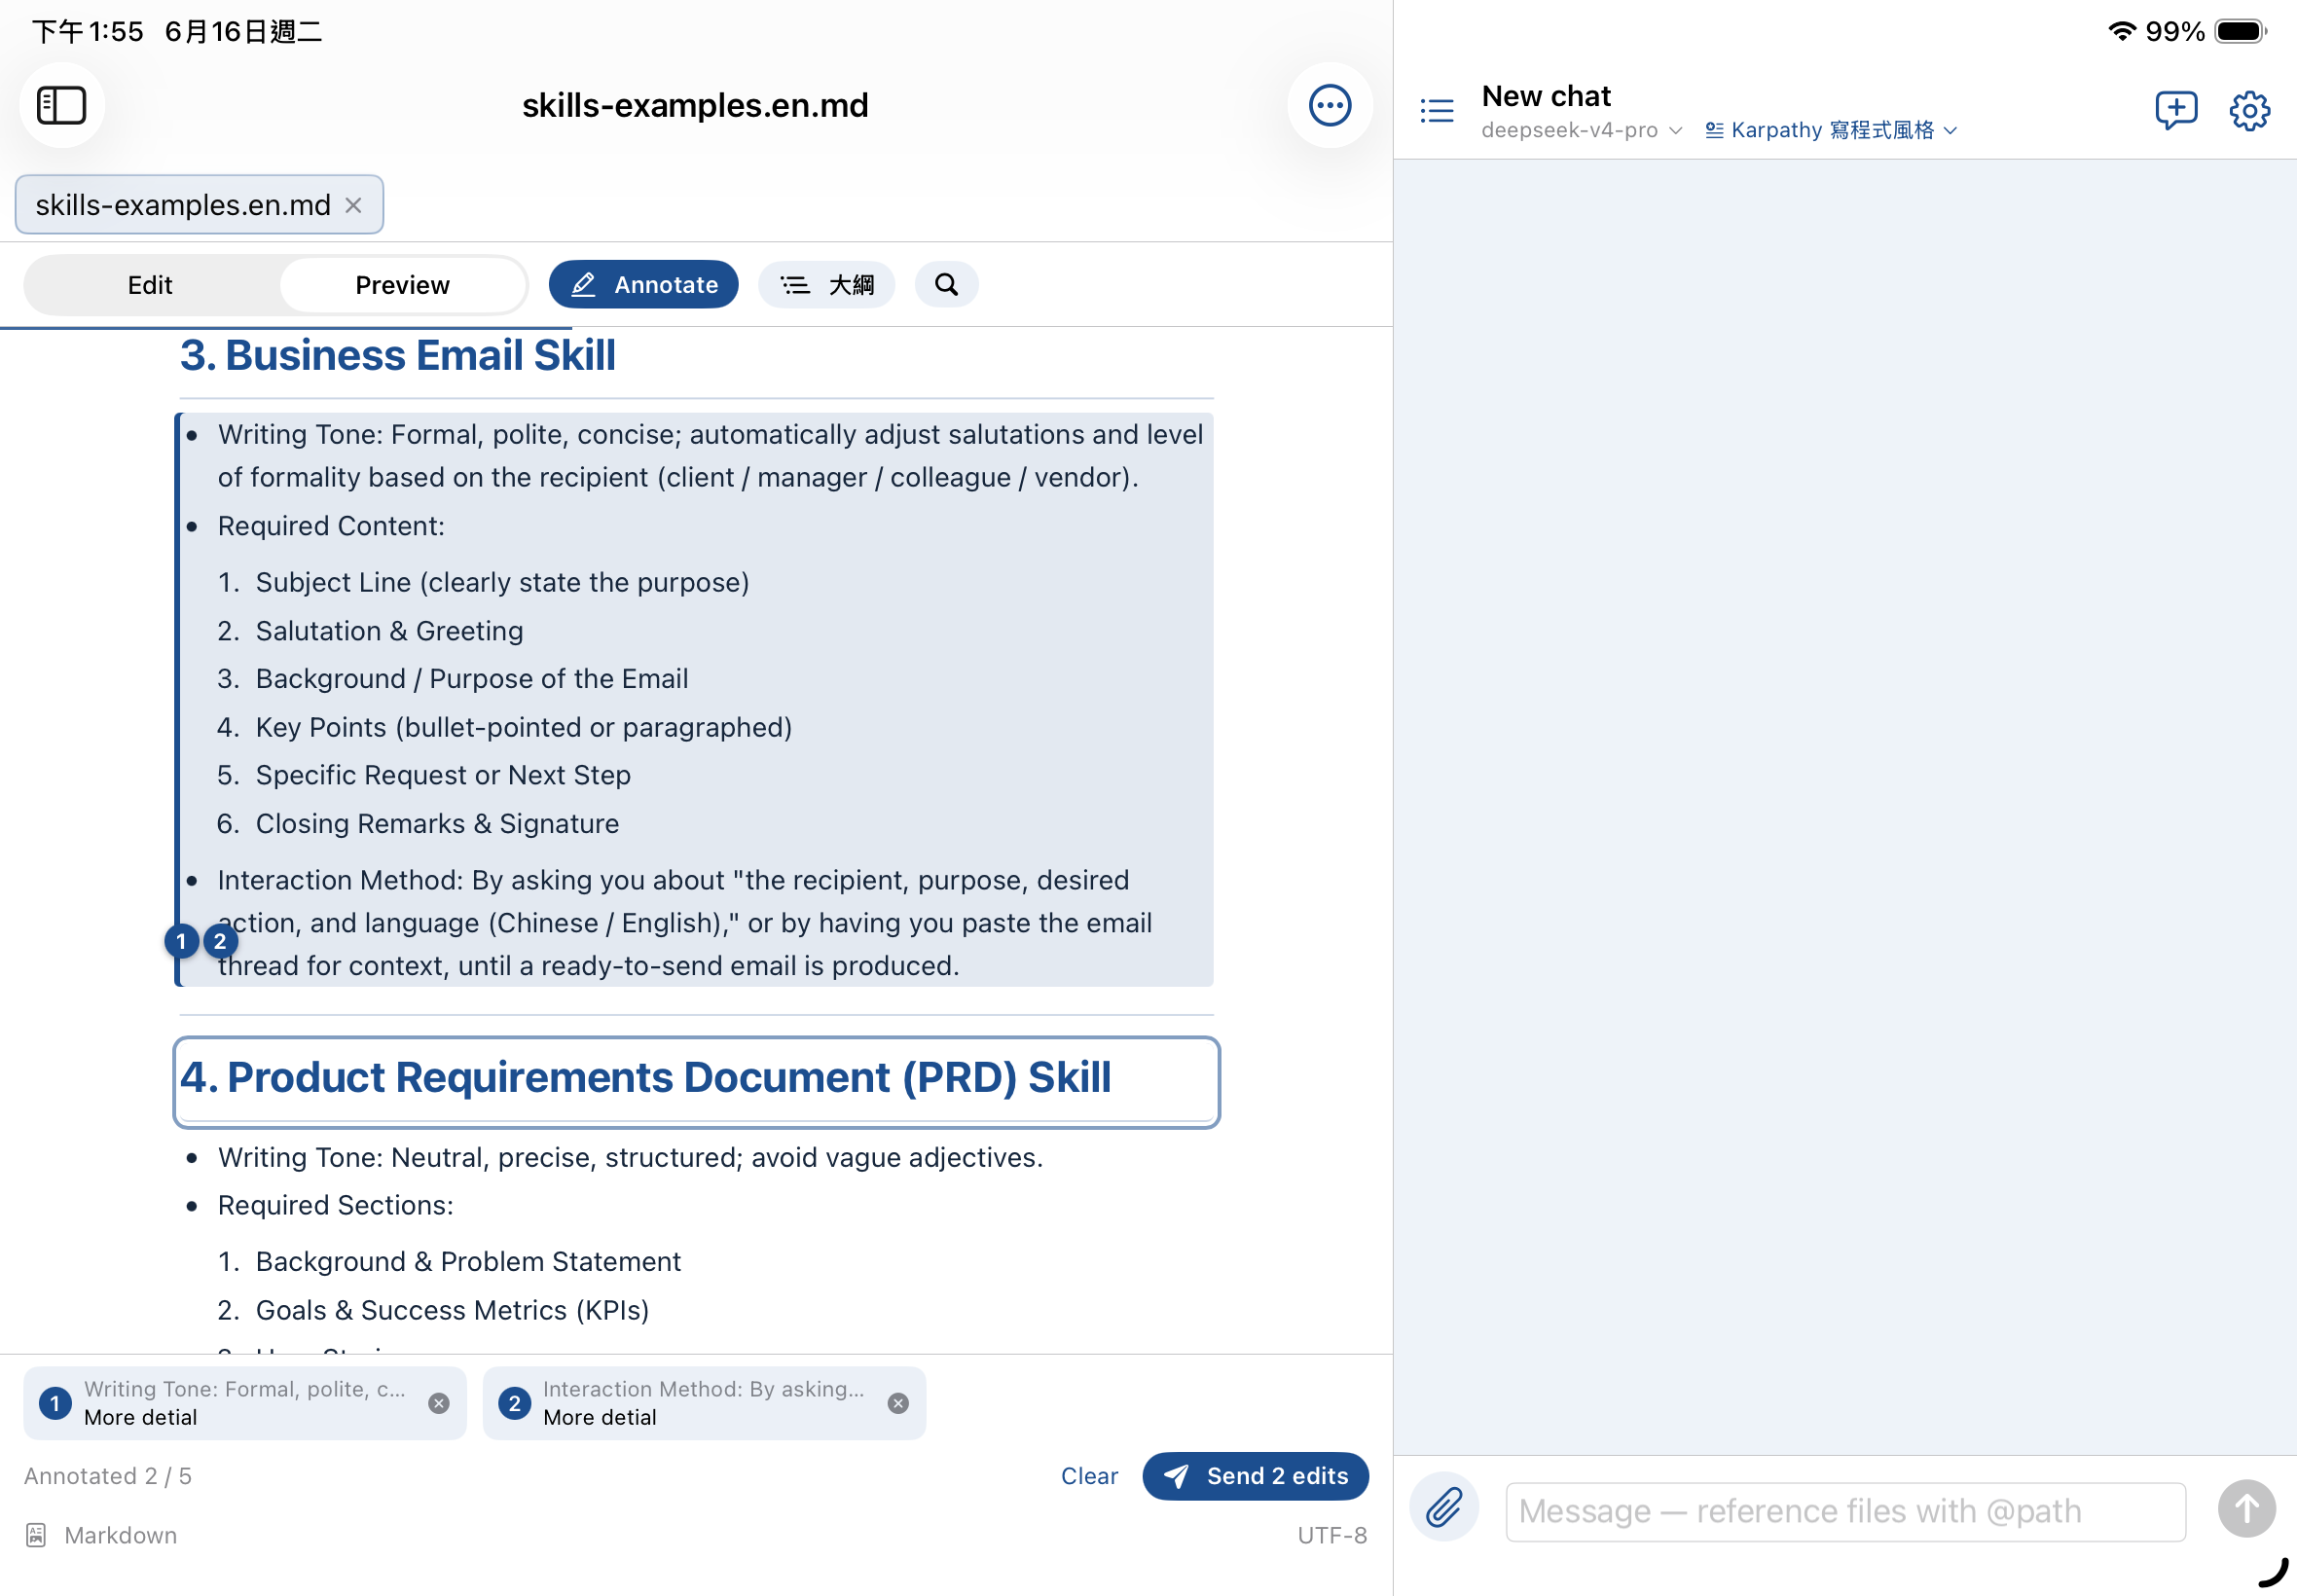The height and width of the screenshot is (1596, 2297).
Task: Switch to Edit mode
Action: tap(150, 285)
